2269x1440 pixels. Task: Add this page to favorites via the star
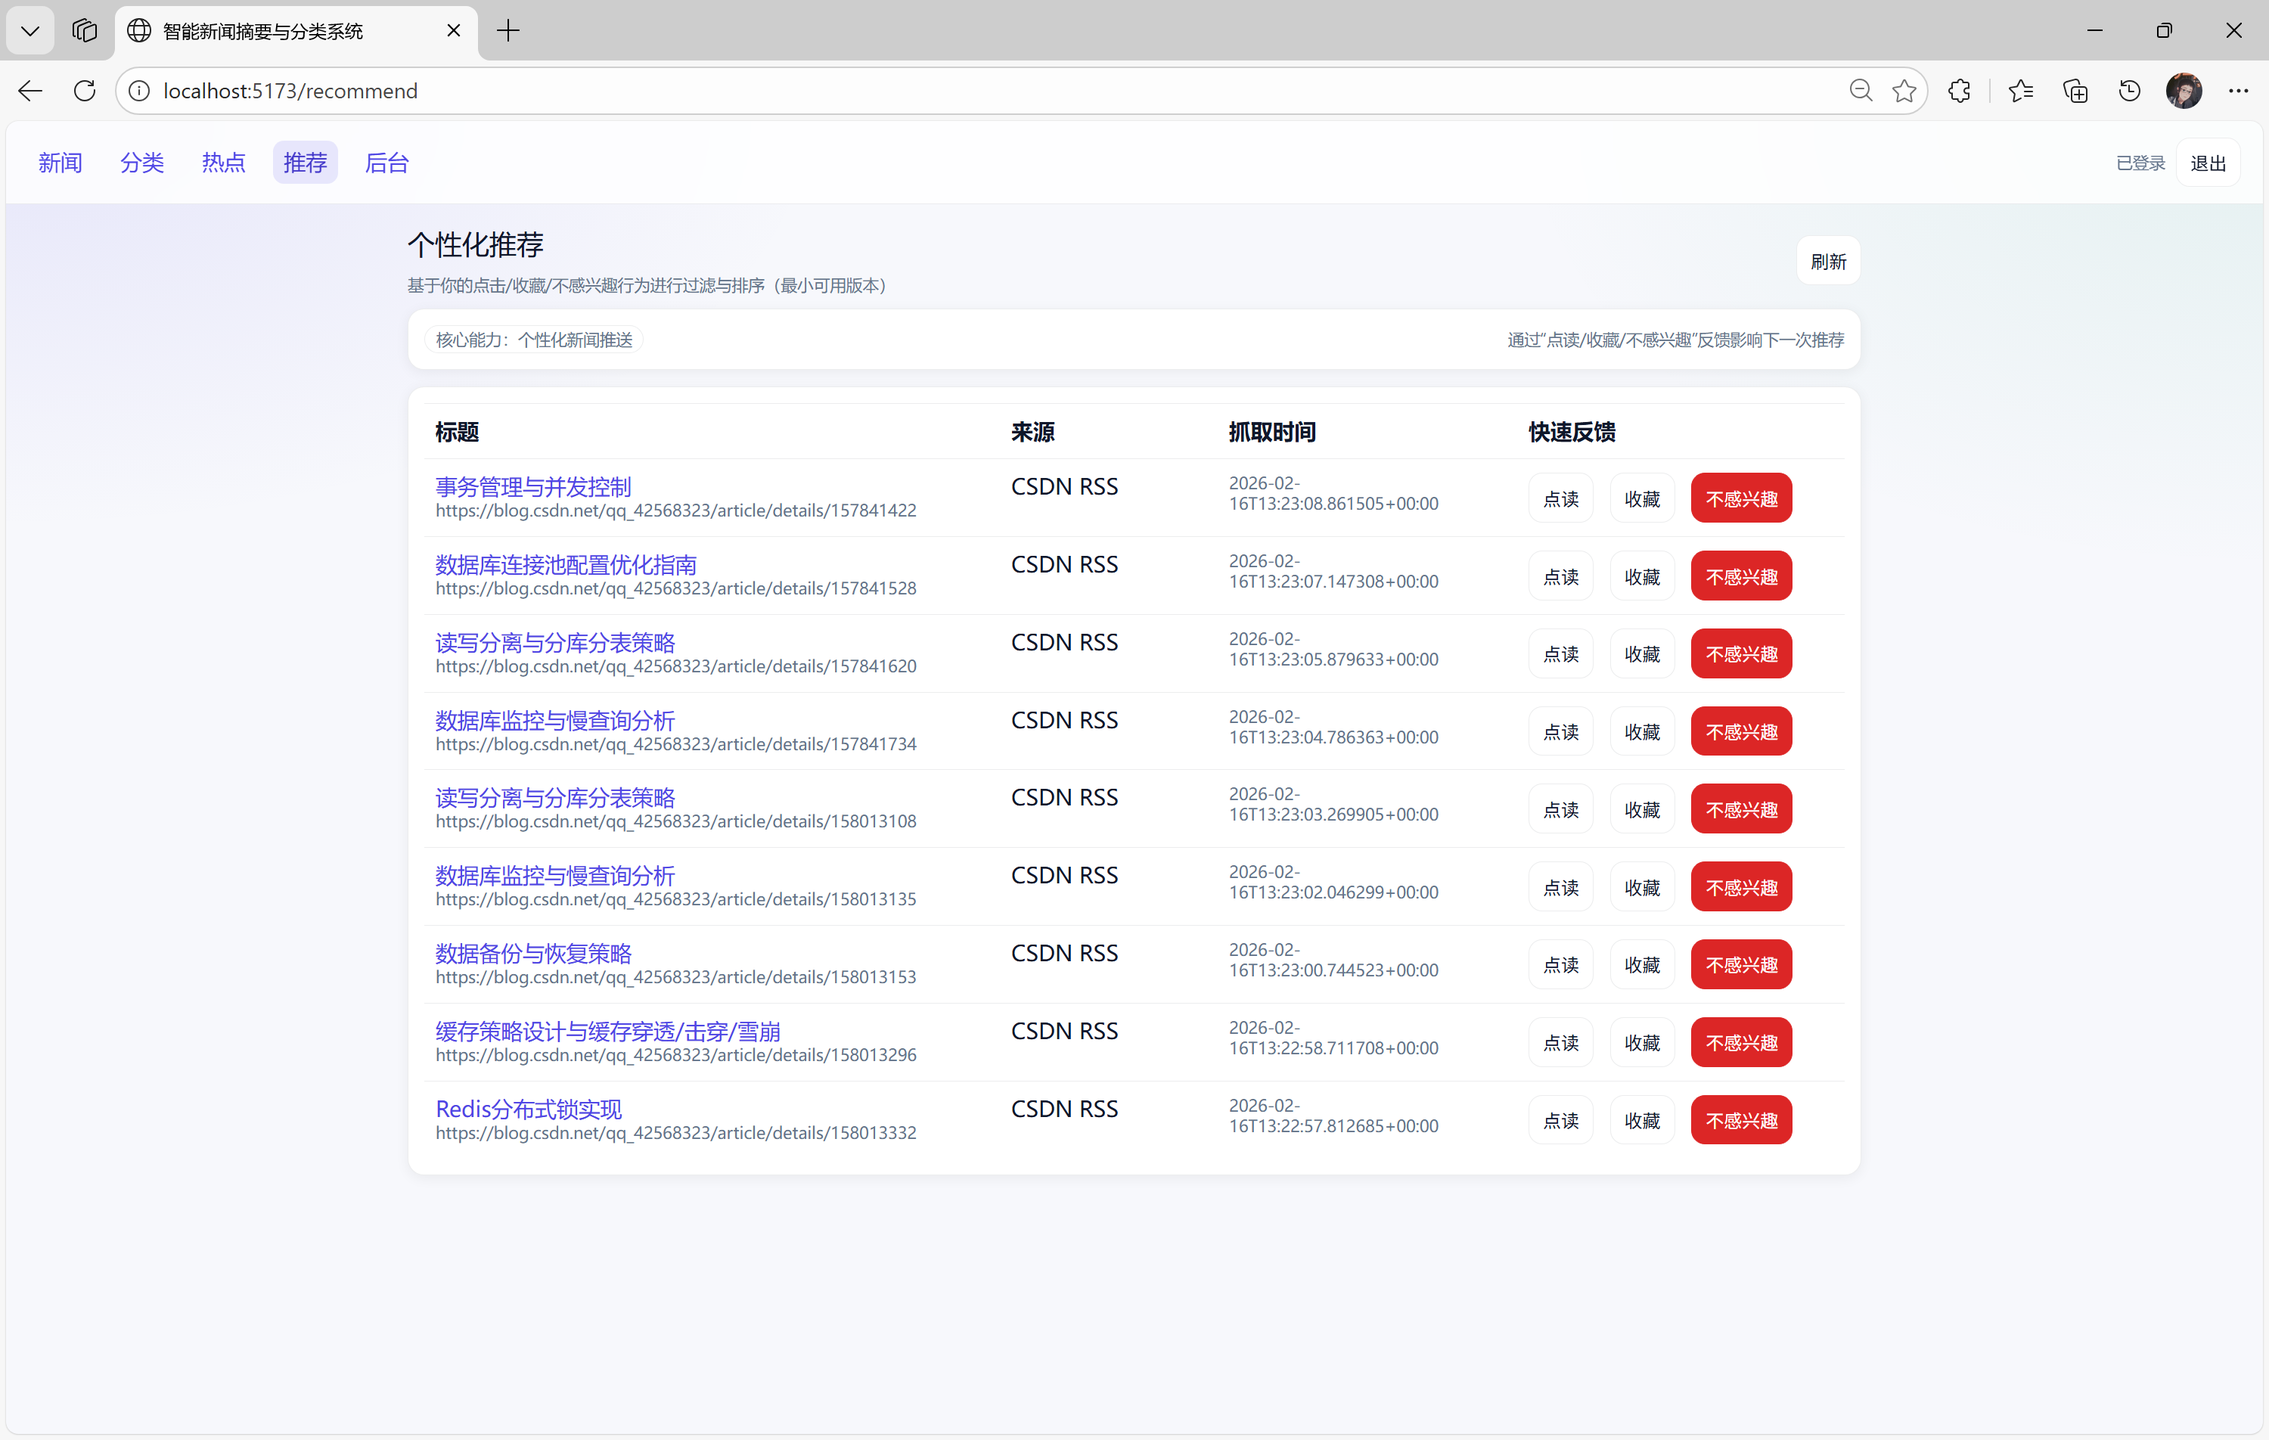[1903, 90]
